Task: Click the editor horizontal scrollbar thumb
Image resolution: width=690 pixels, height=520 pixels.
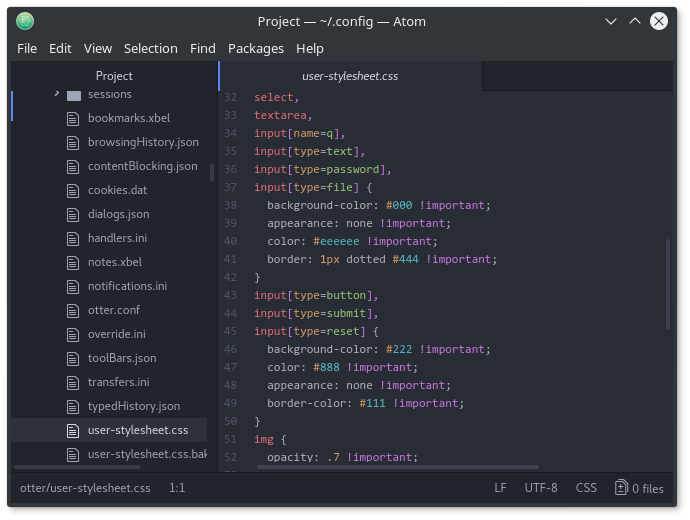Action: coord(398,467)
